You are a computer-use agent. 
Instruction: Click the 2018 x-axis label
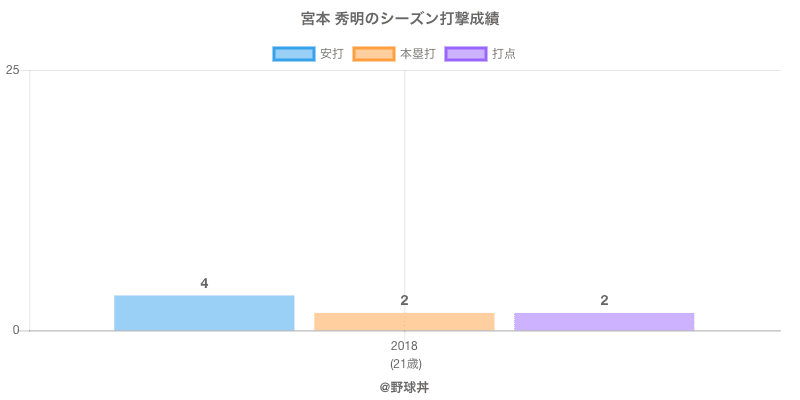(x=405, y=347)
